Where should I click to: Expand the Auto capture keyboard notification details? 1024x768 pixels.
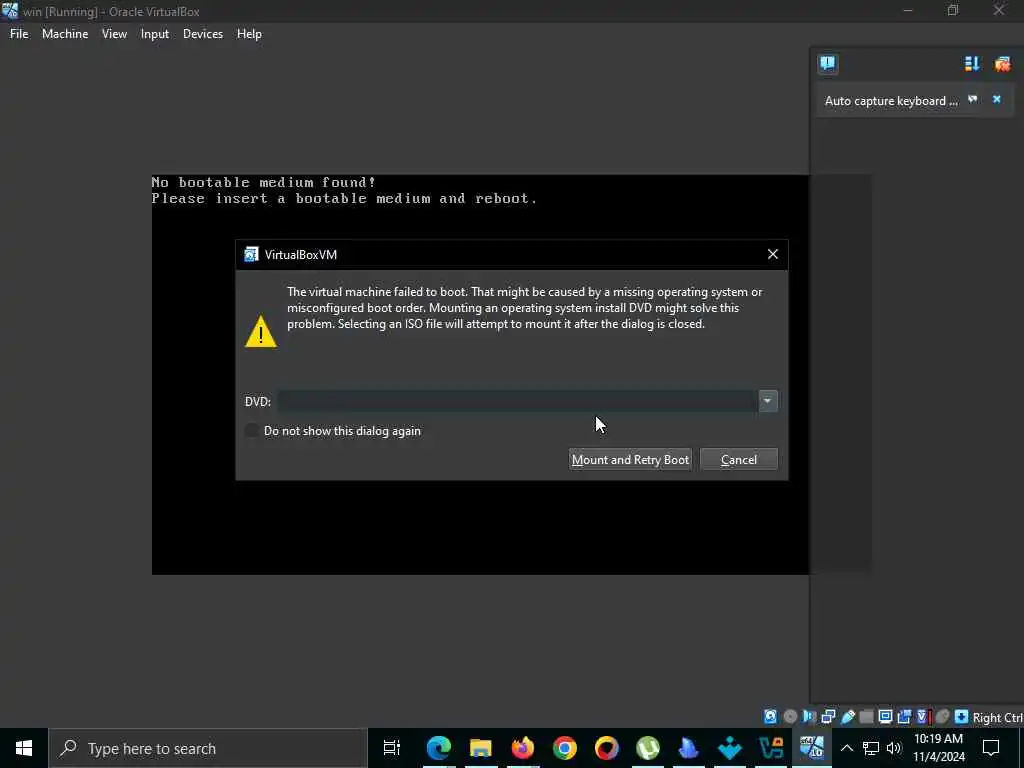coord(973,99)
